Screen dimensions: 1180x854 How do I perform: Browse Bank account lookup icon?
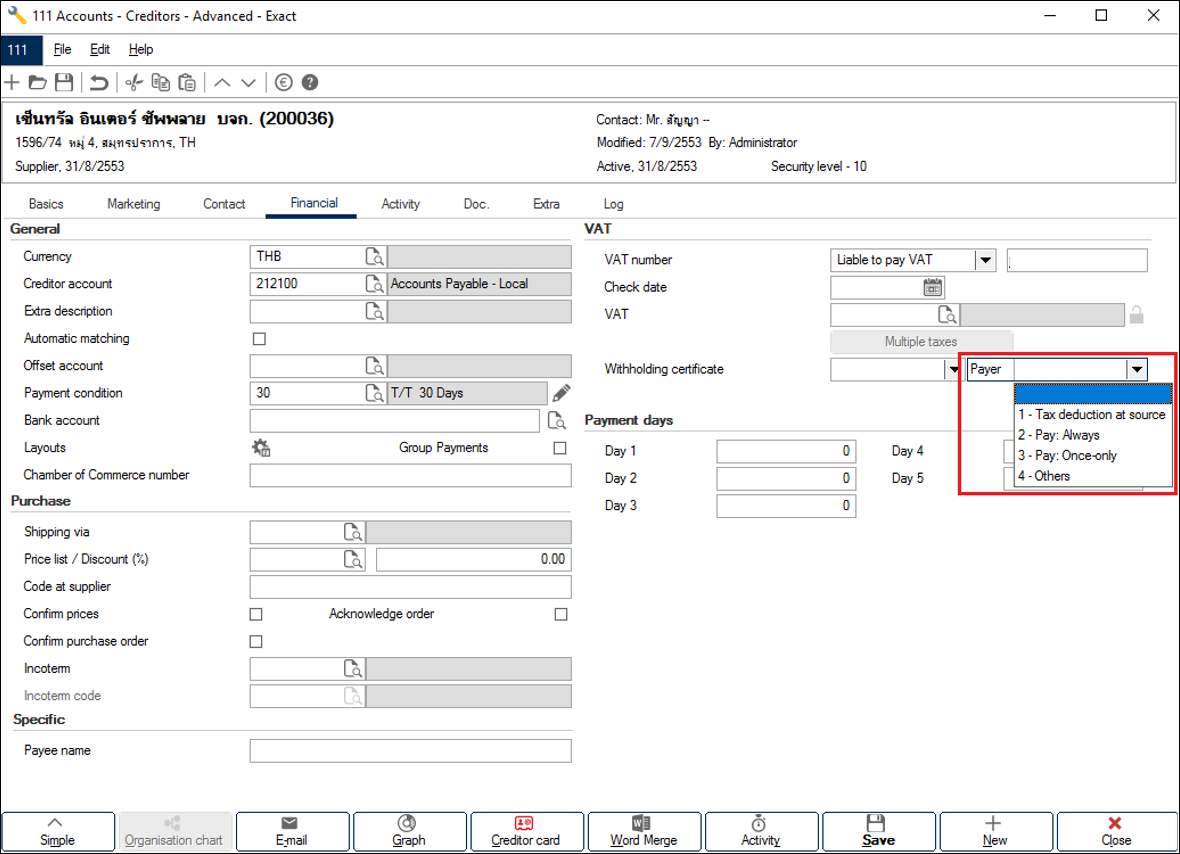click(x=557, y=420)
